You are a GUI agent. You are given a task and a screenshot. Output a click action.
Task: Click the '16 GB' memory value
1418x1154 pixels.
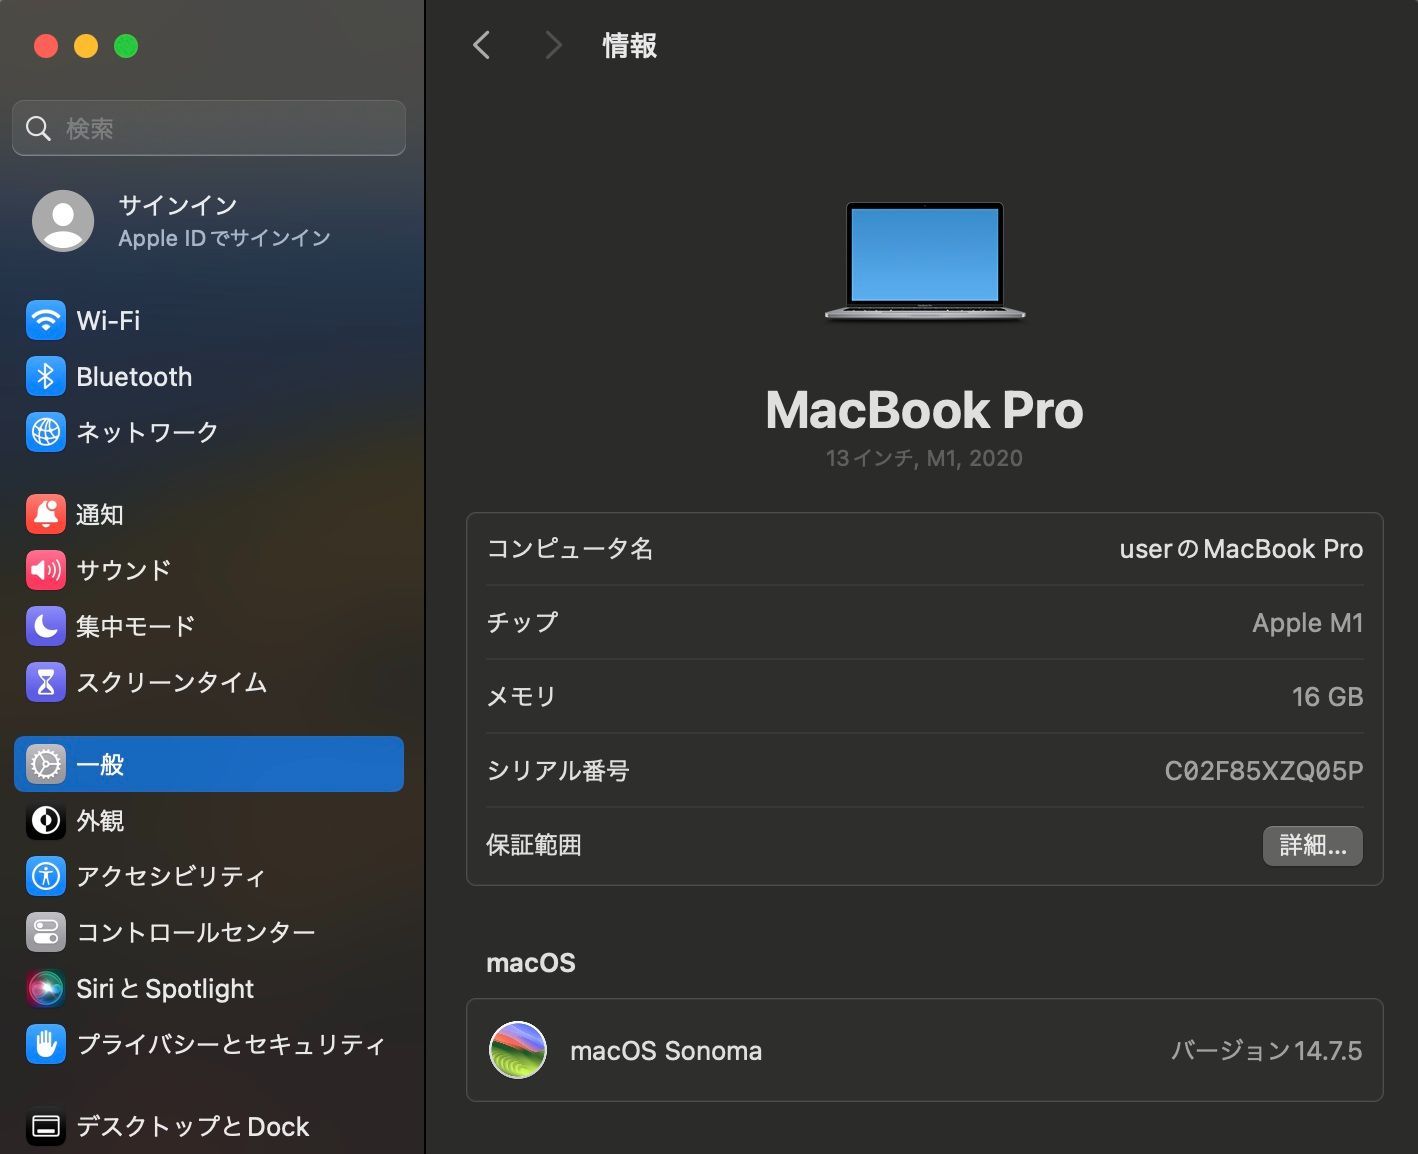pos(1327,697)
